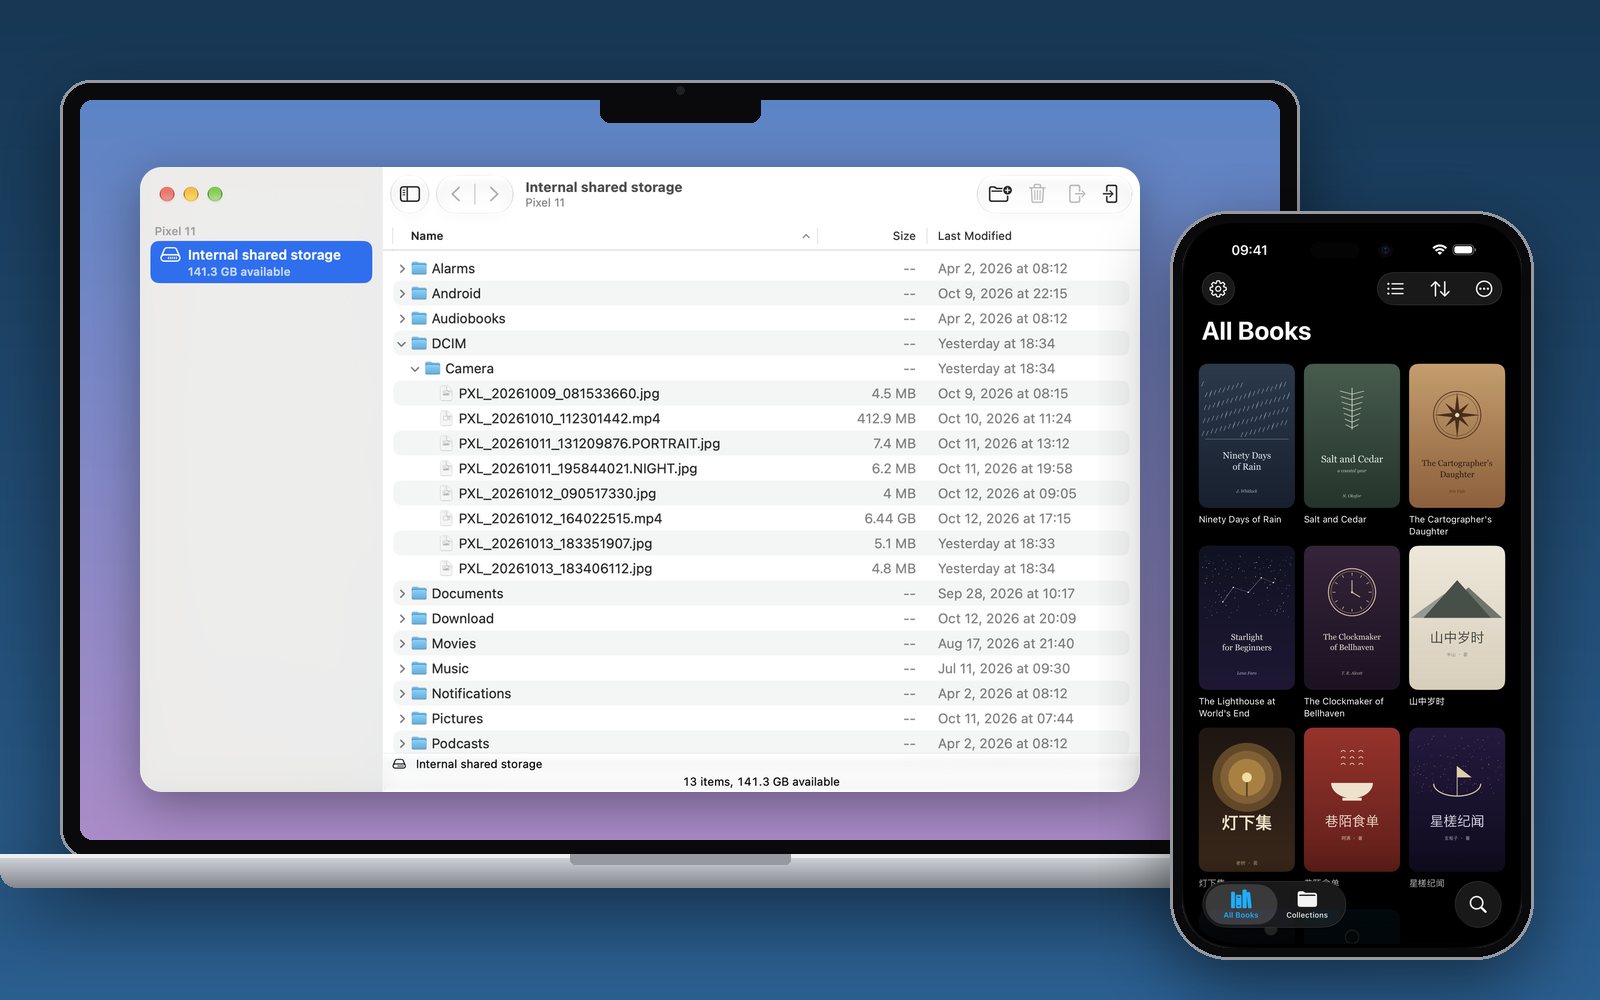
Task: Click the Android folder icon
Action: [x=420, y=294]
